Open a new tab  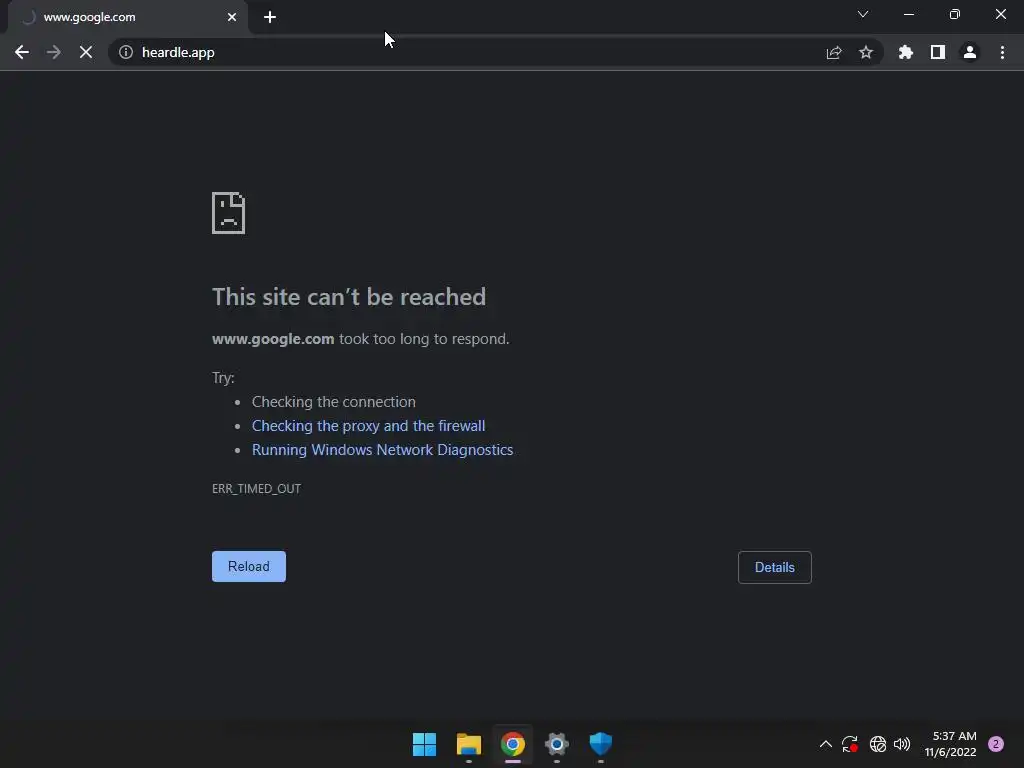pos(270,17)
